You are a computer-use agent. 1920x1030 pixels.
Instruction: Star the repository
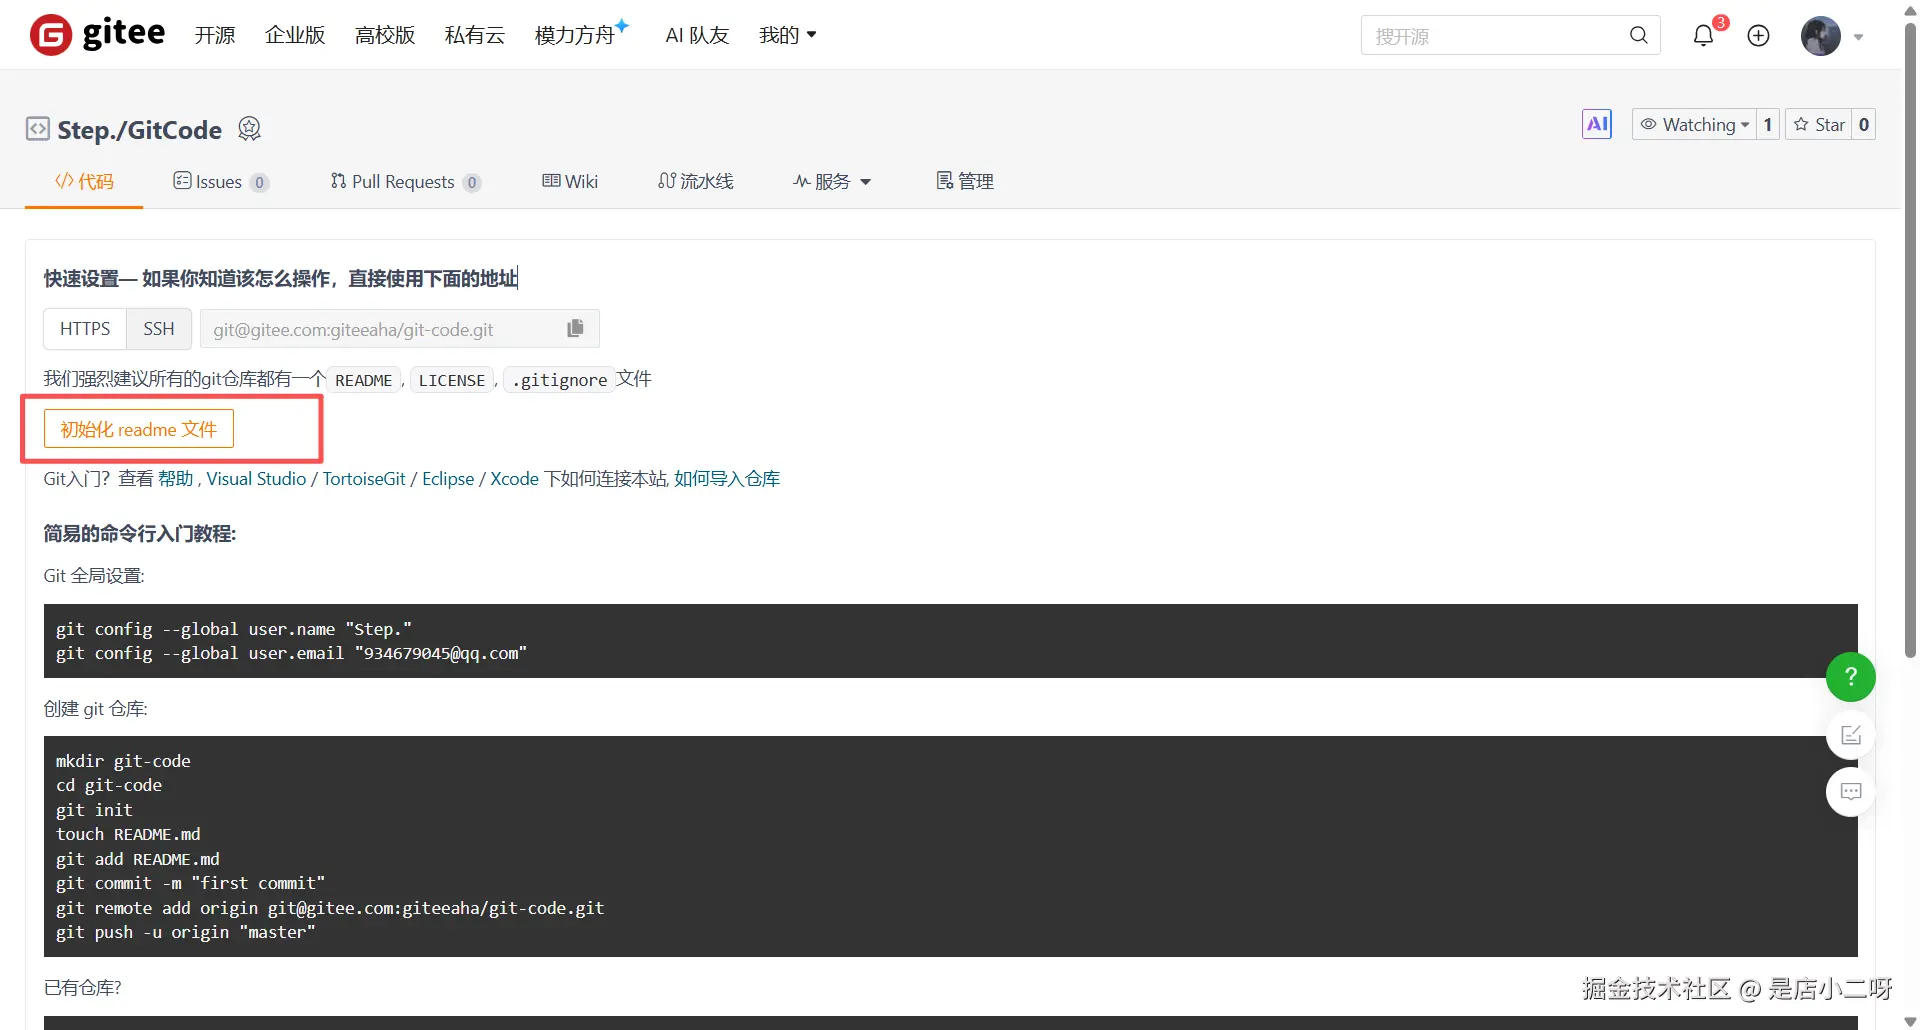click(1819, 124)
